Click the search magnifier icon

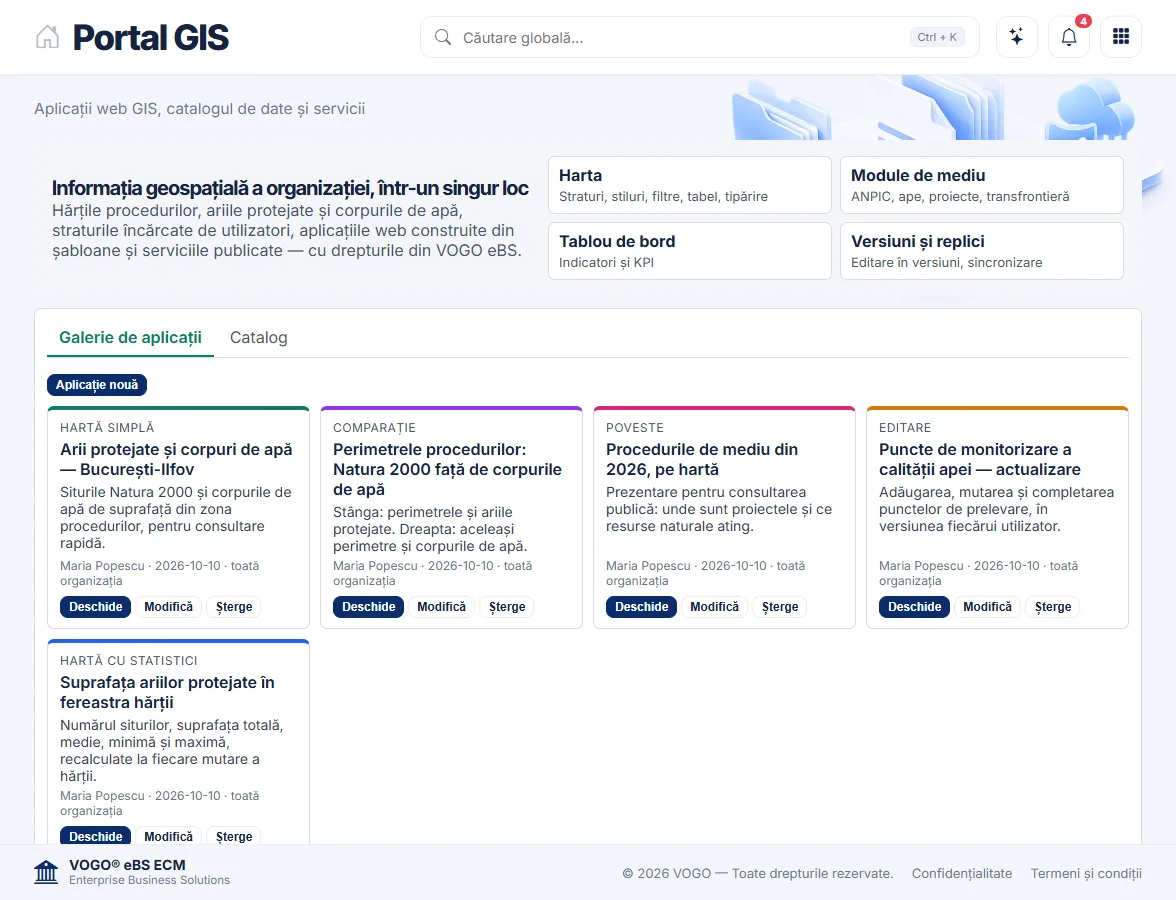(443, 38)
